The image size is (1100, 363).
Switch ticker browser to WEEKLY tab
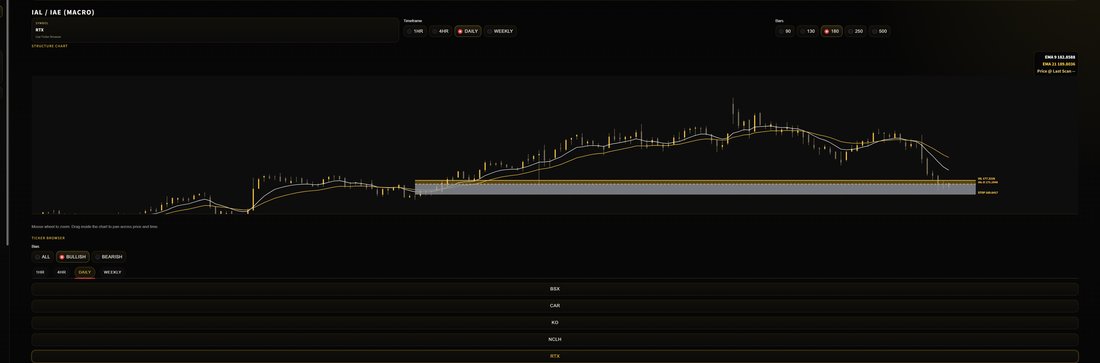pos(112,272)
